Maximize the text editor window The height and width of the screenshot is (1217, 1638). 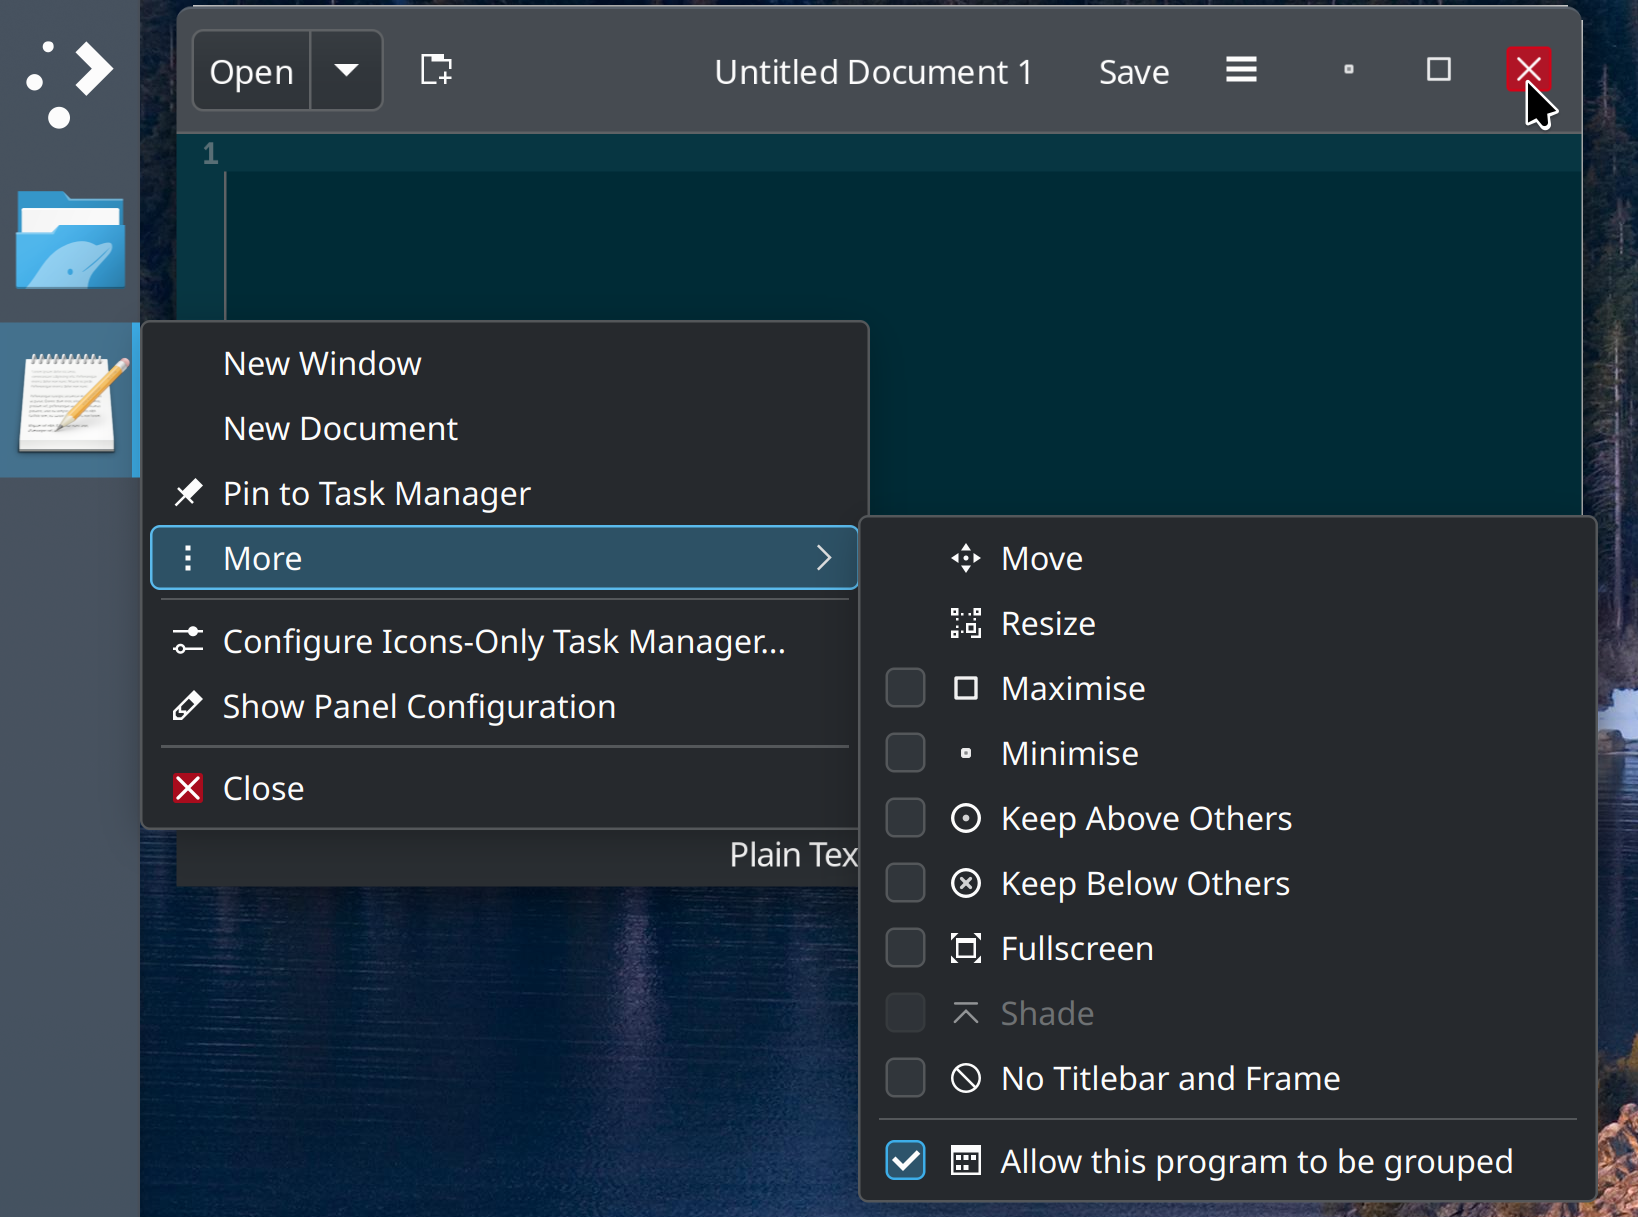tap(1438, 69)
